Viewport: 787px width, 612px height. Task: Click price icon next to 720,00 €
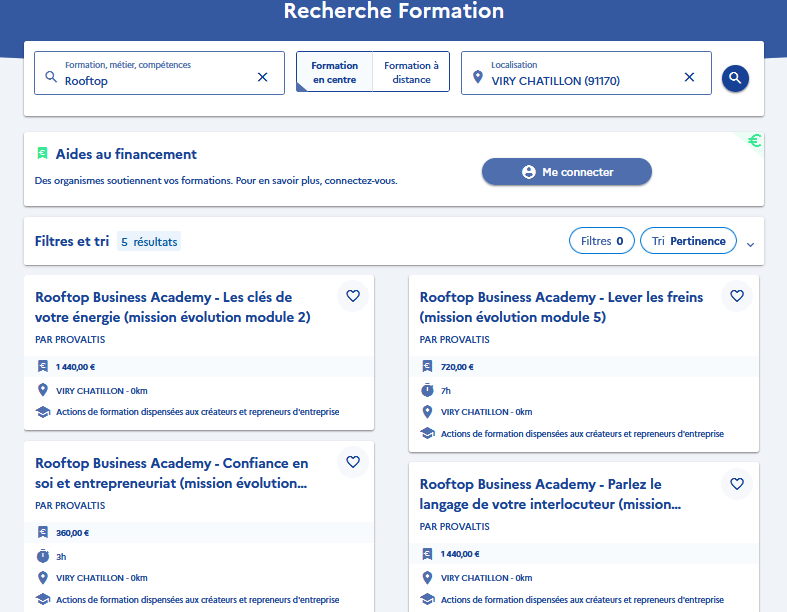pyautogui.click(x=427, y=366)
